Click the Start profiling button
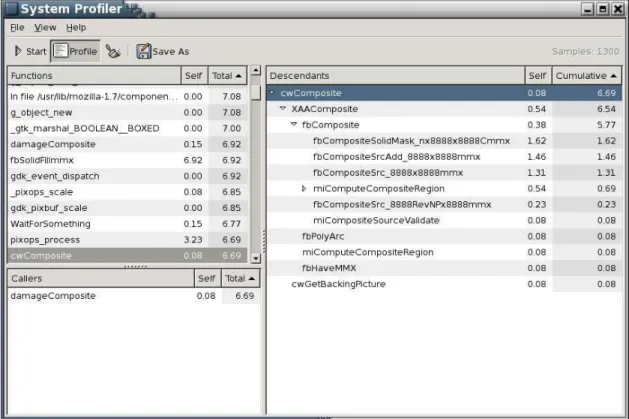Screen dimensions: 629x419 (30, 51)
